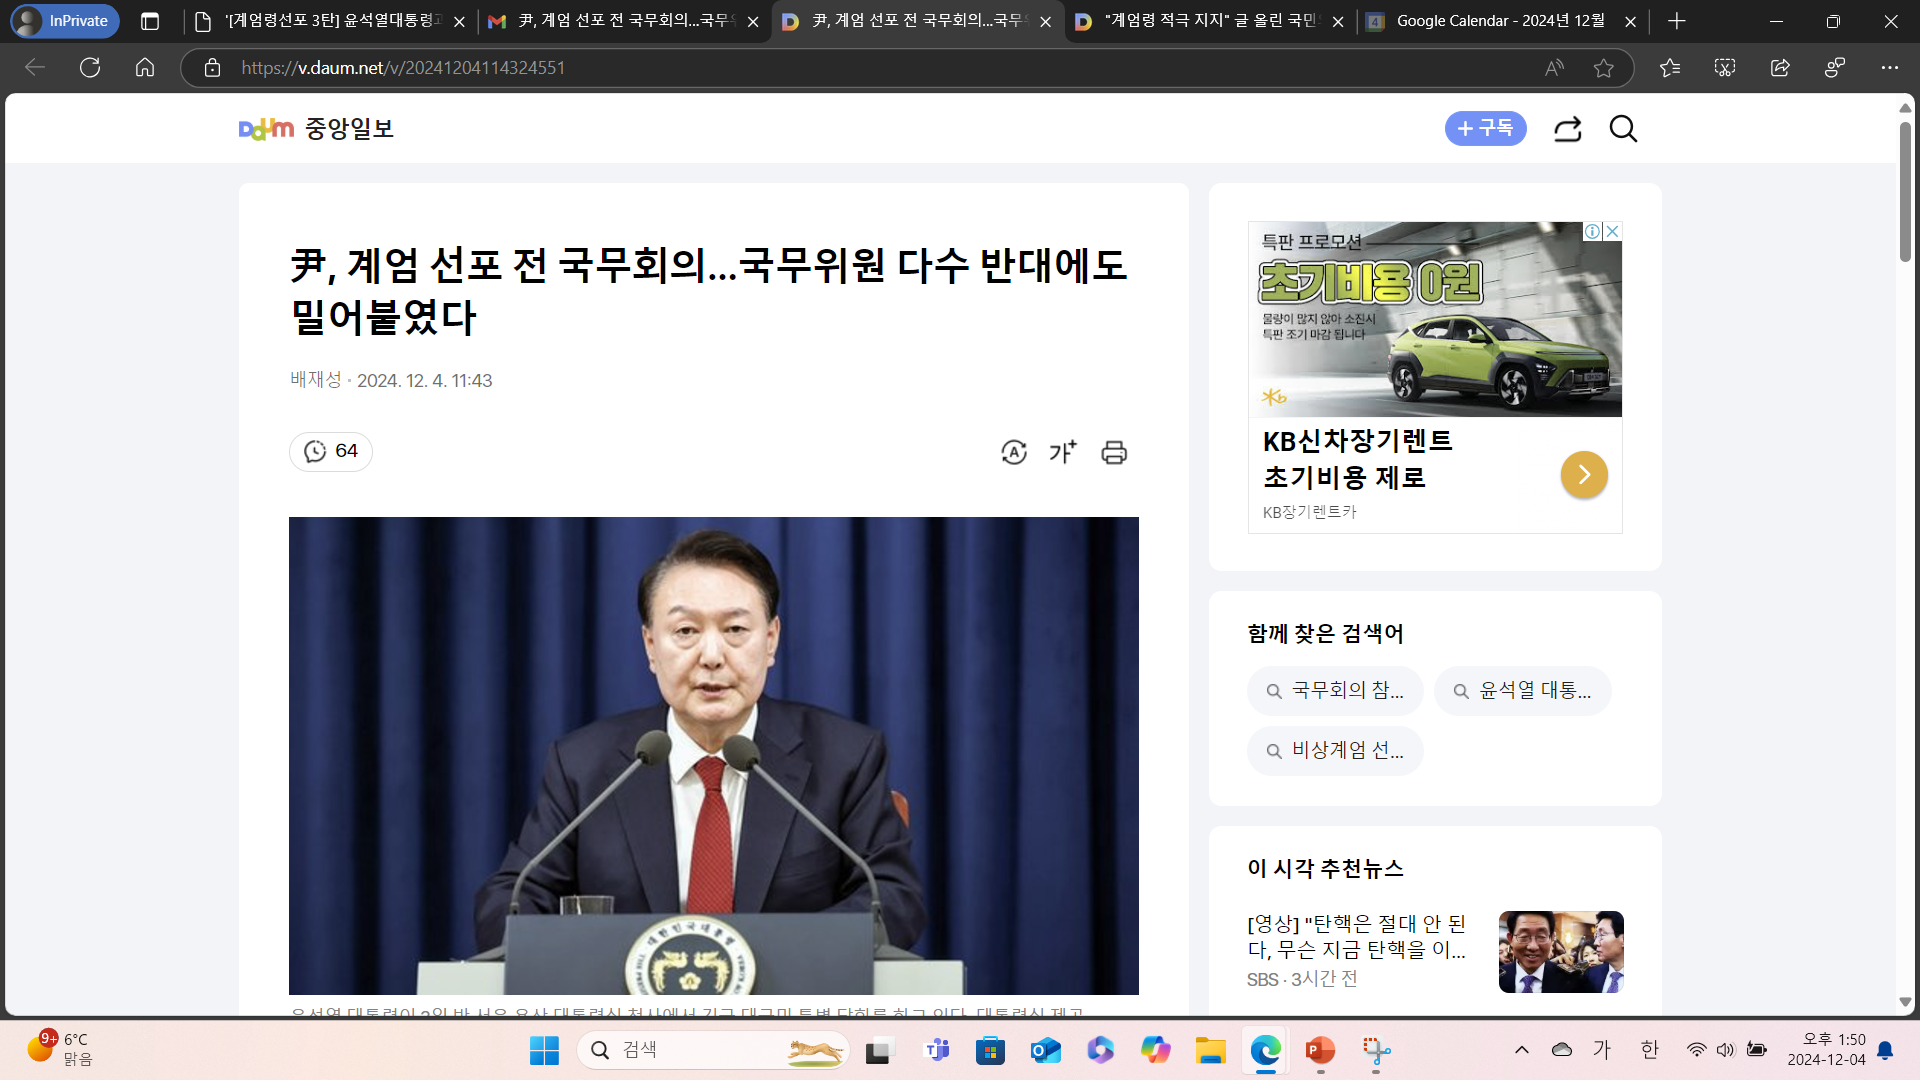The image size is (1920, 1080).
Task: Click the +구독 subscribe button
Action: coord(1485,129)
